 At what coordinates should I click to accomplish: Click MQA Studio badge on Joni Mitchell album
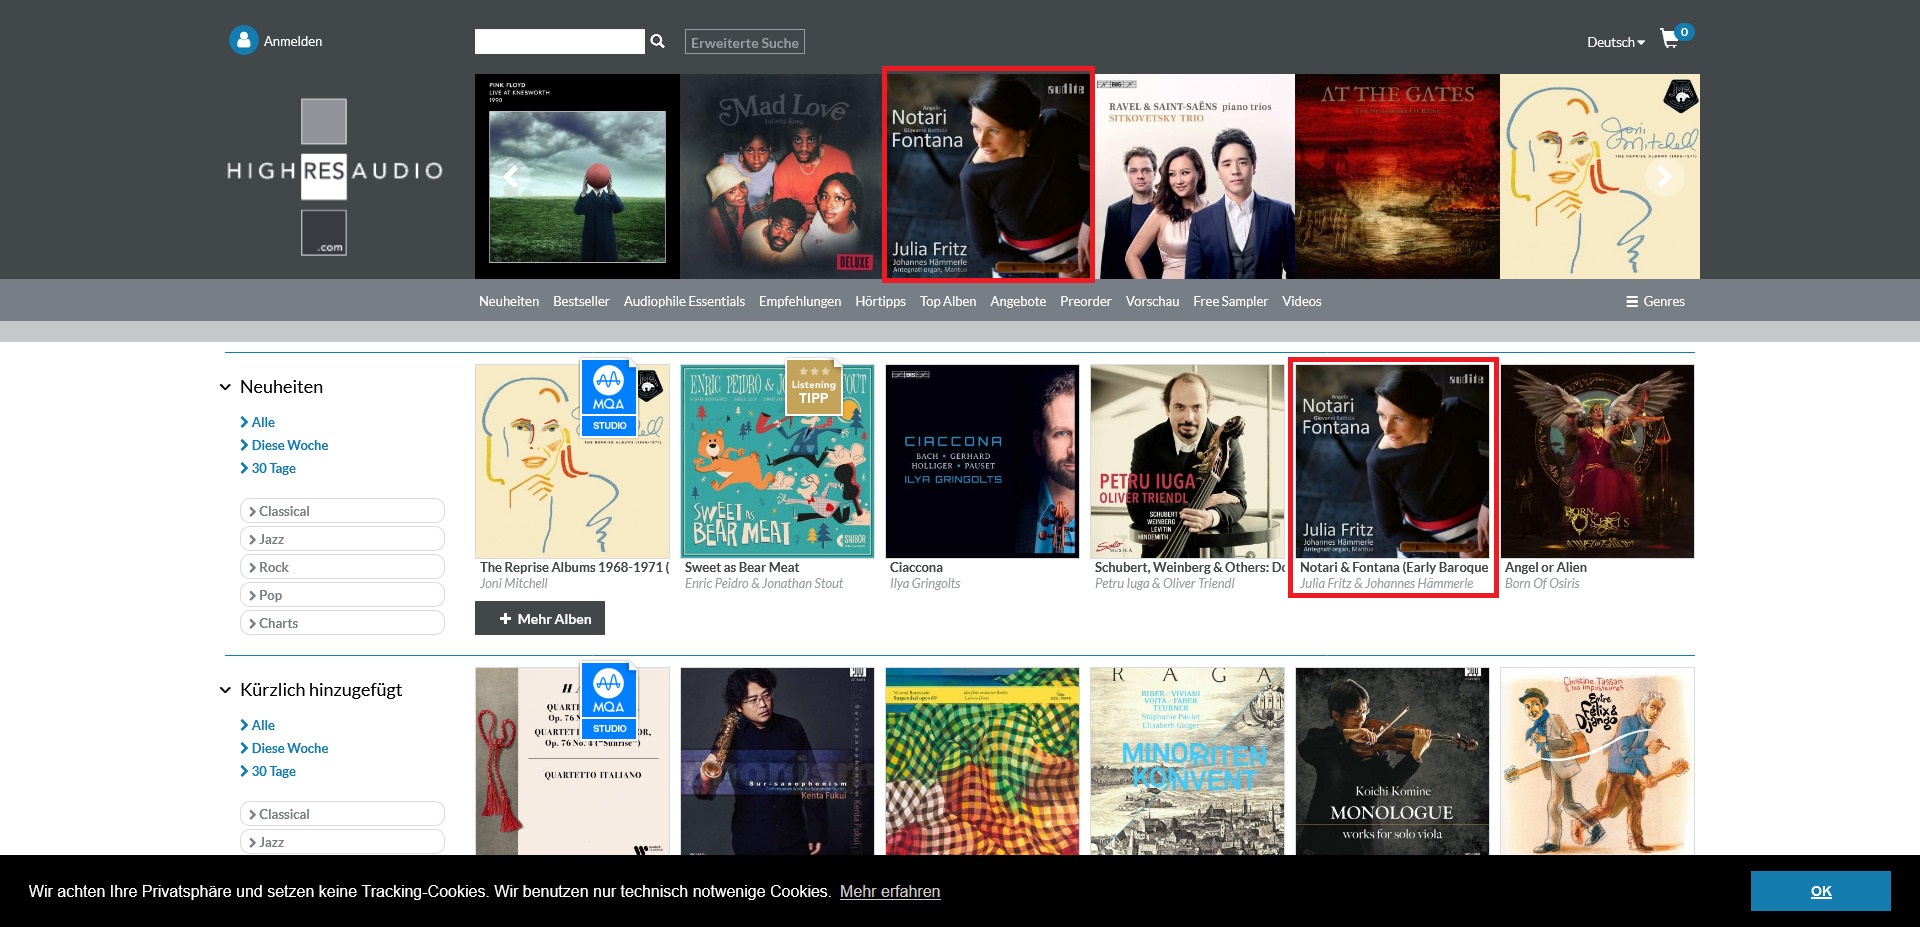pyautogui.click(x=609, y=397)
